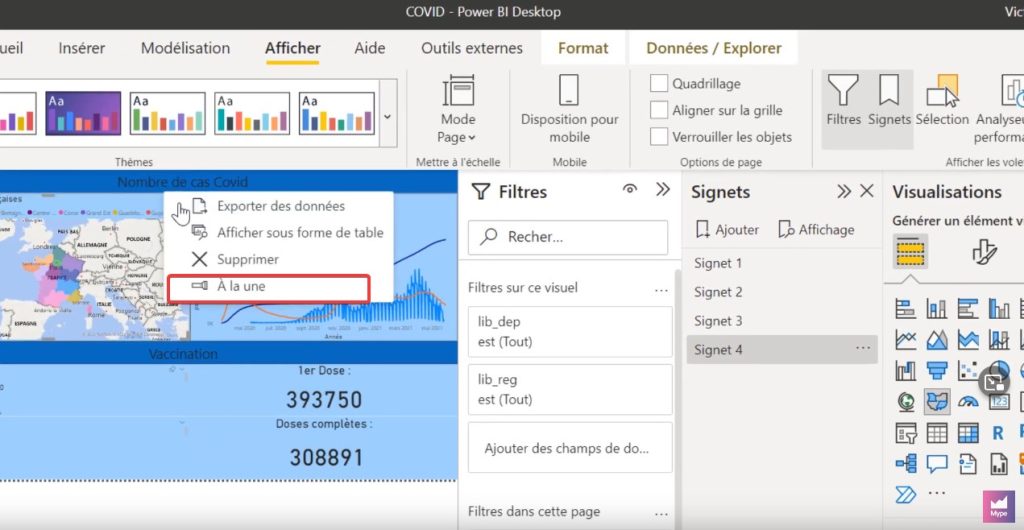Collapse the Signets pane with chevrons

point(844,191)
